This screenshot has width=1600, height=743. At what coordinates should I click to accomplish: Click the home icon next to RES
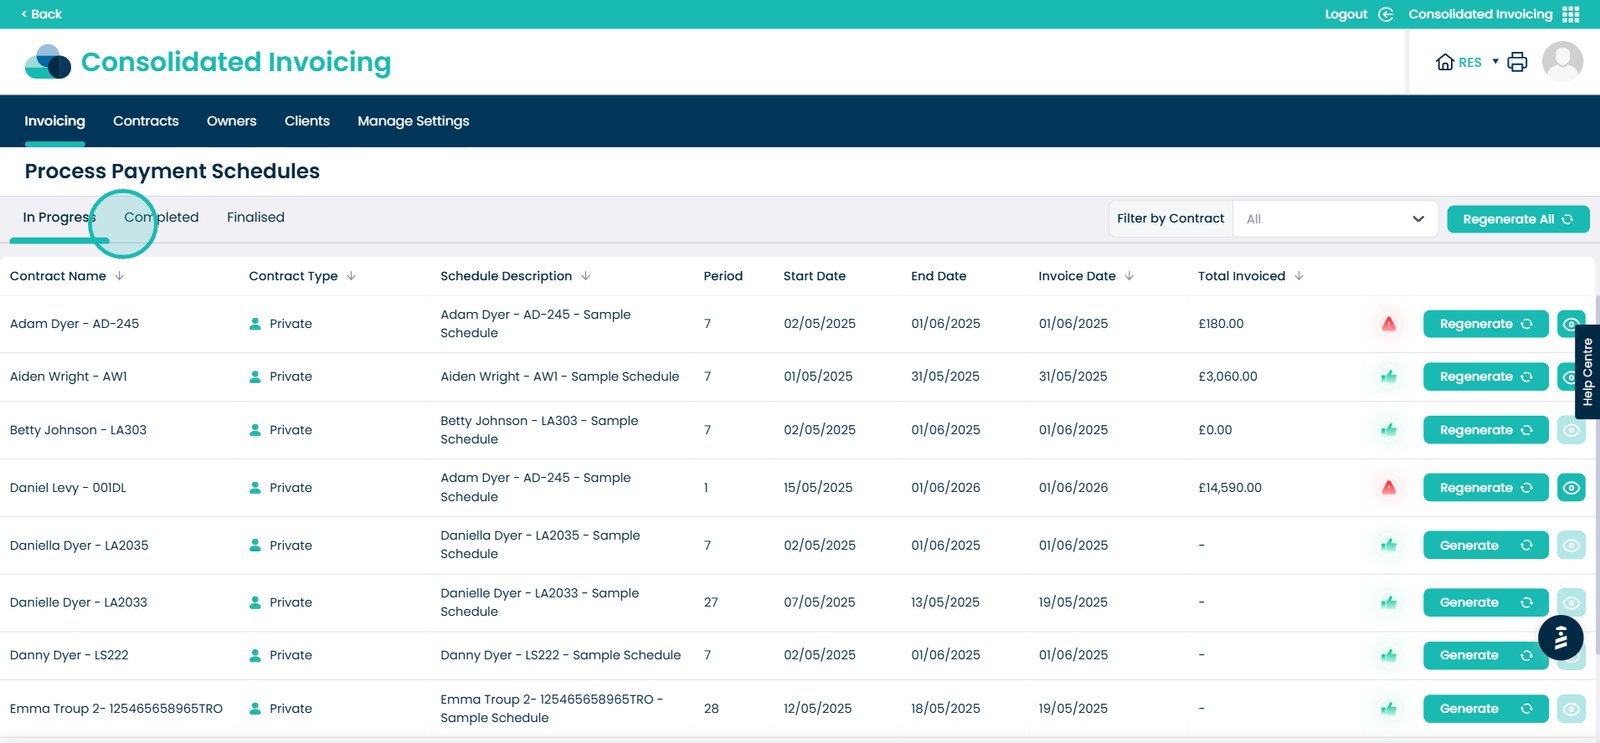(1444, 62)
